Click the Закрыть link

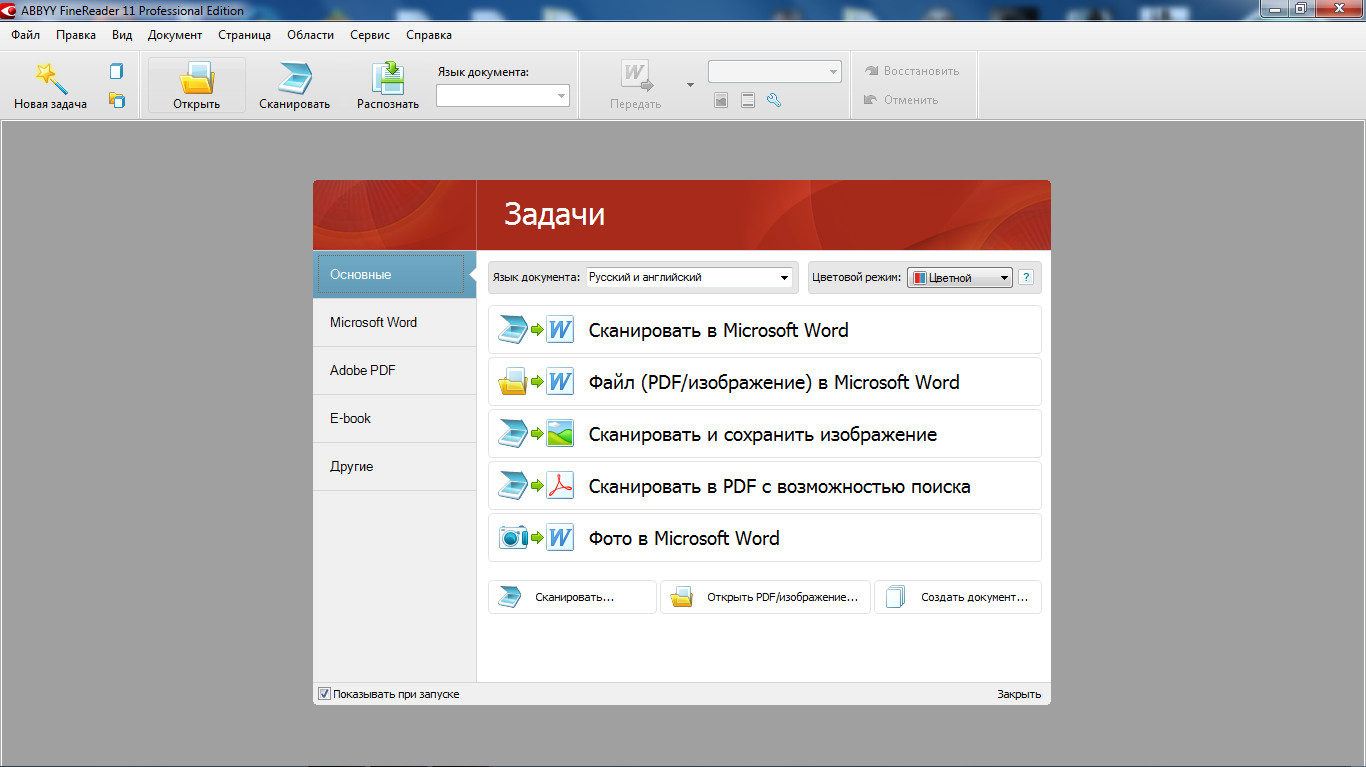(x=1018, y=694)
